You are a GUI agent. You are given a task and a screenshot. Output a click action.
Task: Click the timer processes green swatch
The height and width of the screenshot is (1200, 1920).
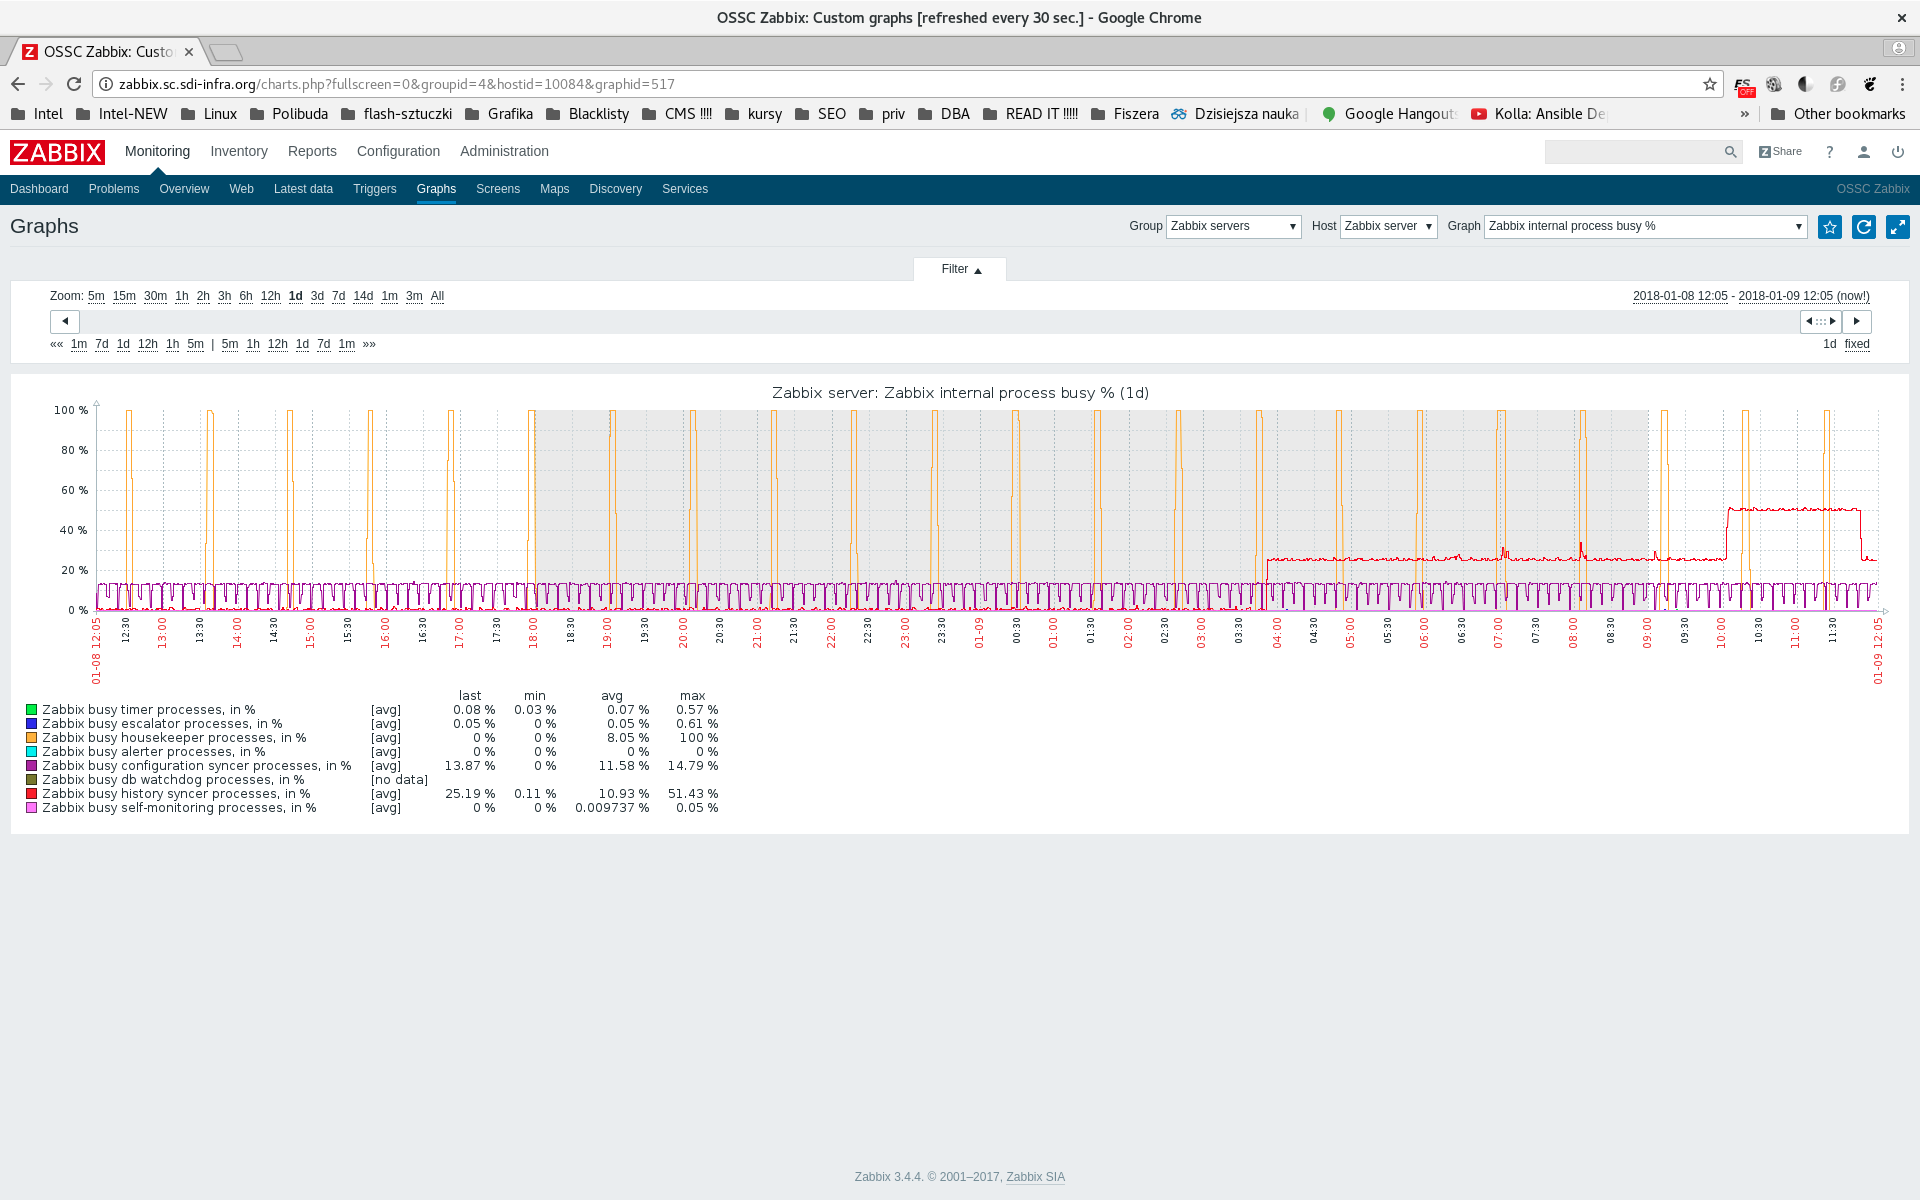[x=31, y=710]
